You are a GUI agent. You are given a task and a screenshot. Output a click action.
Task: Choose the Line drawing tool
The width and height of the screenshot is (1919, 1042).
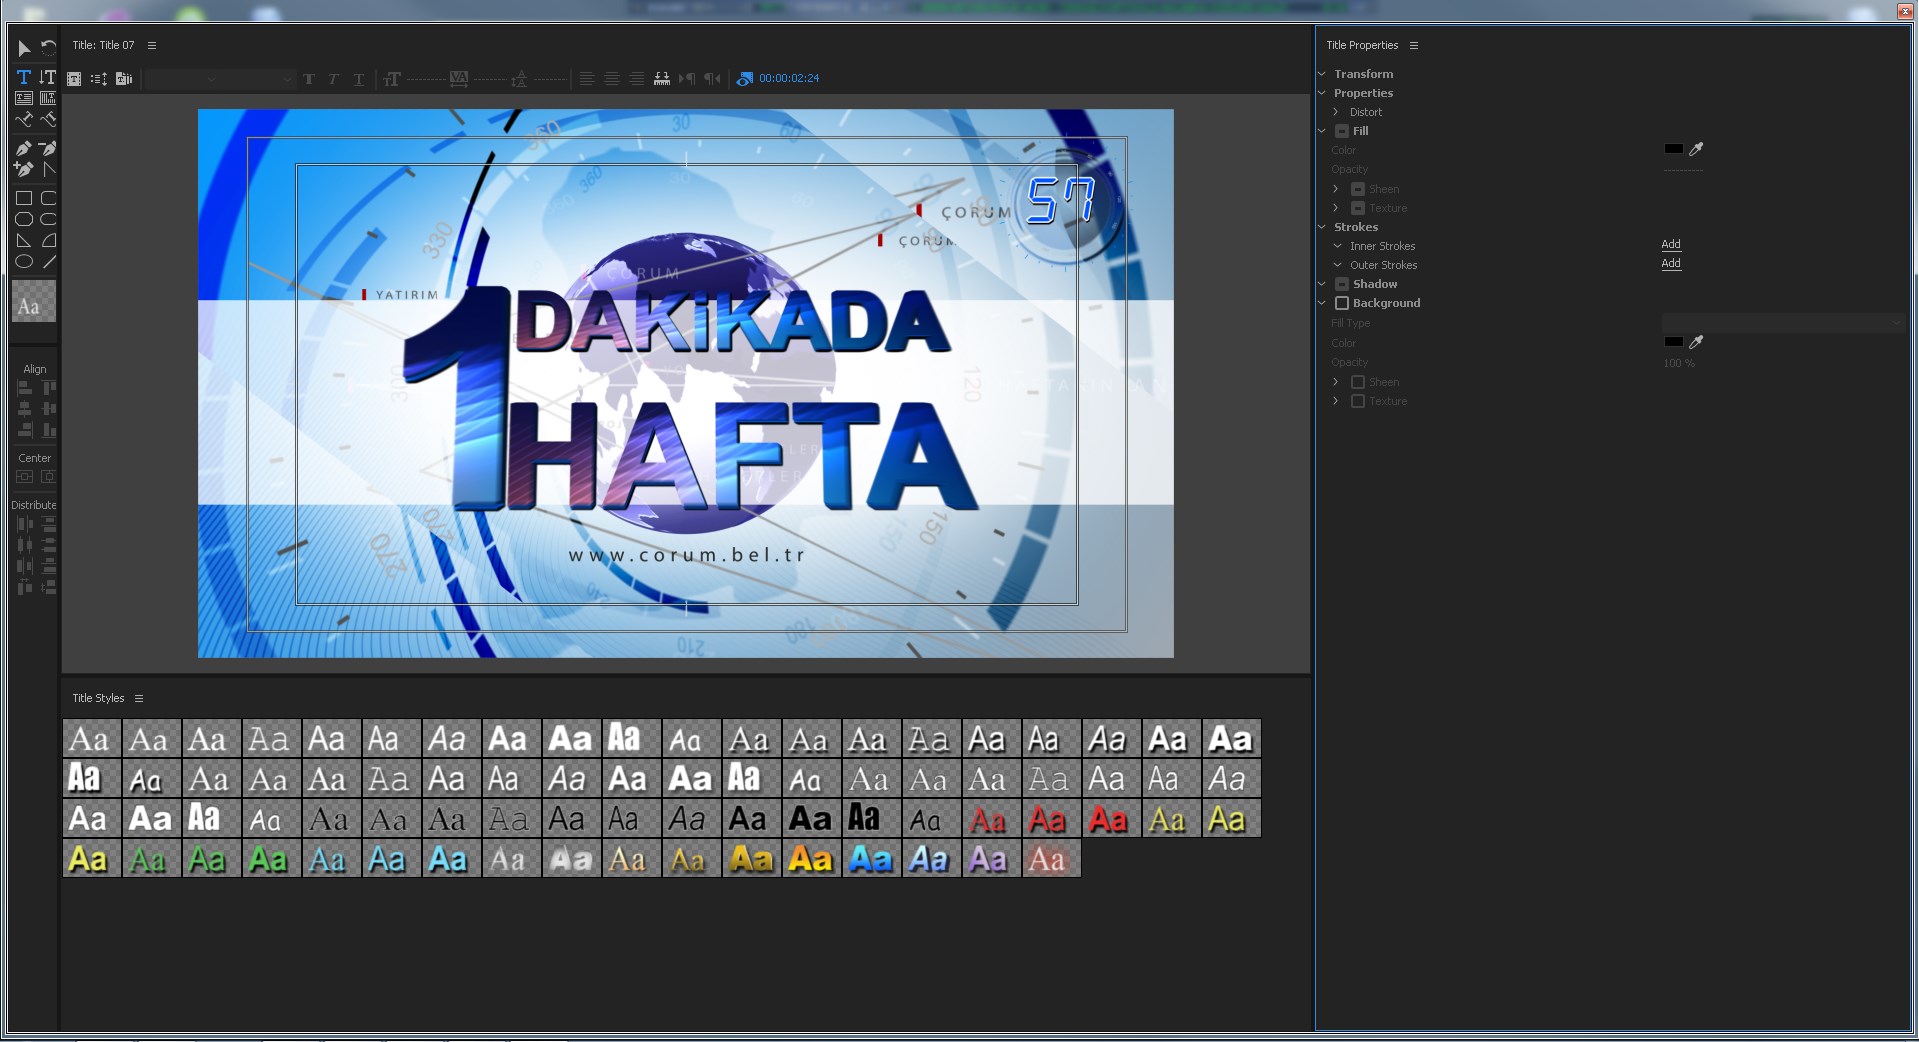(49, 262)
